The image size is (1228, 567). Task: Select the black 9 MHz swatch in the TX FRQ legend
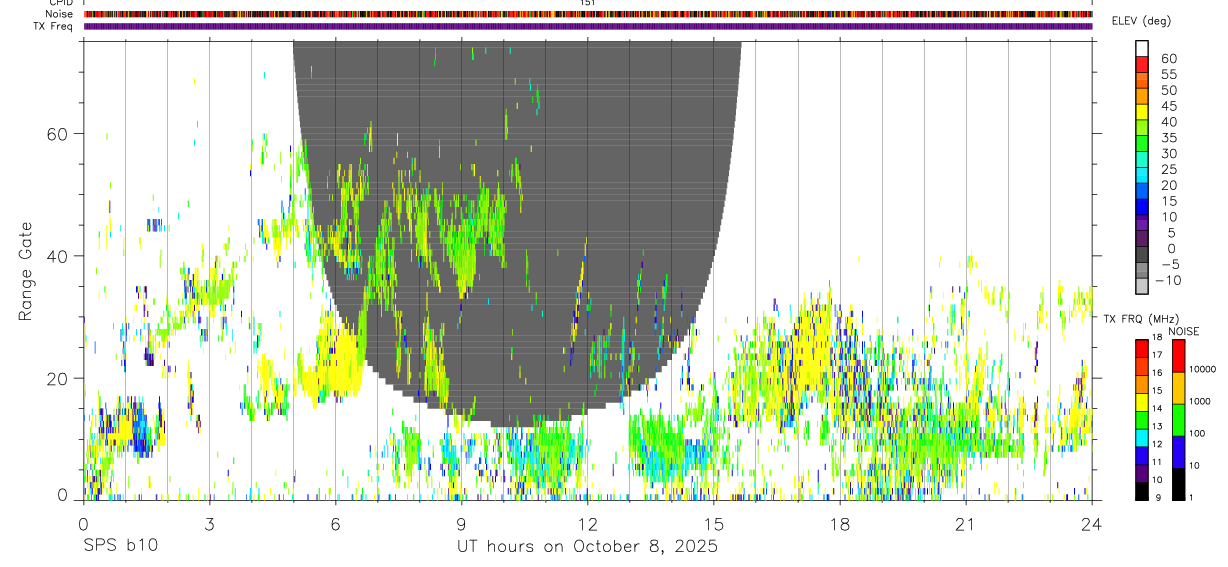tap(1141, 491)
